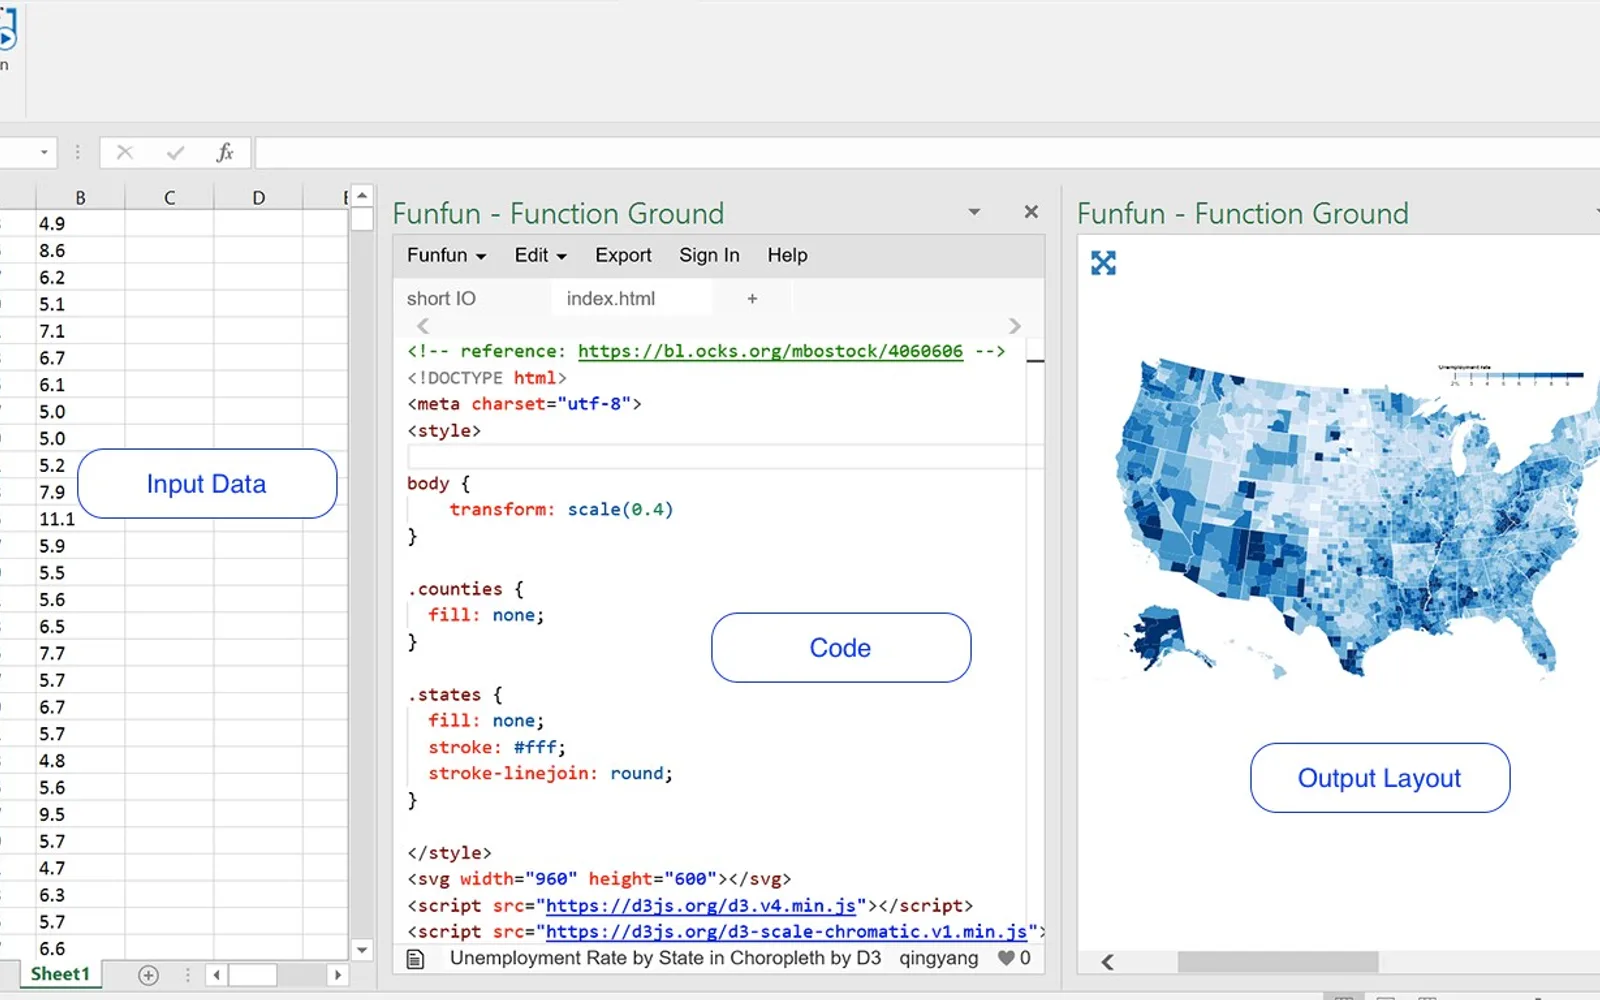Click the document icon beside the post title
This screenshot has width=1600, height=1000.
(416, 959)
